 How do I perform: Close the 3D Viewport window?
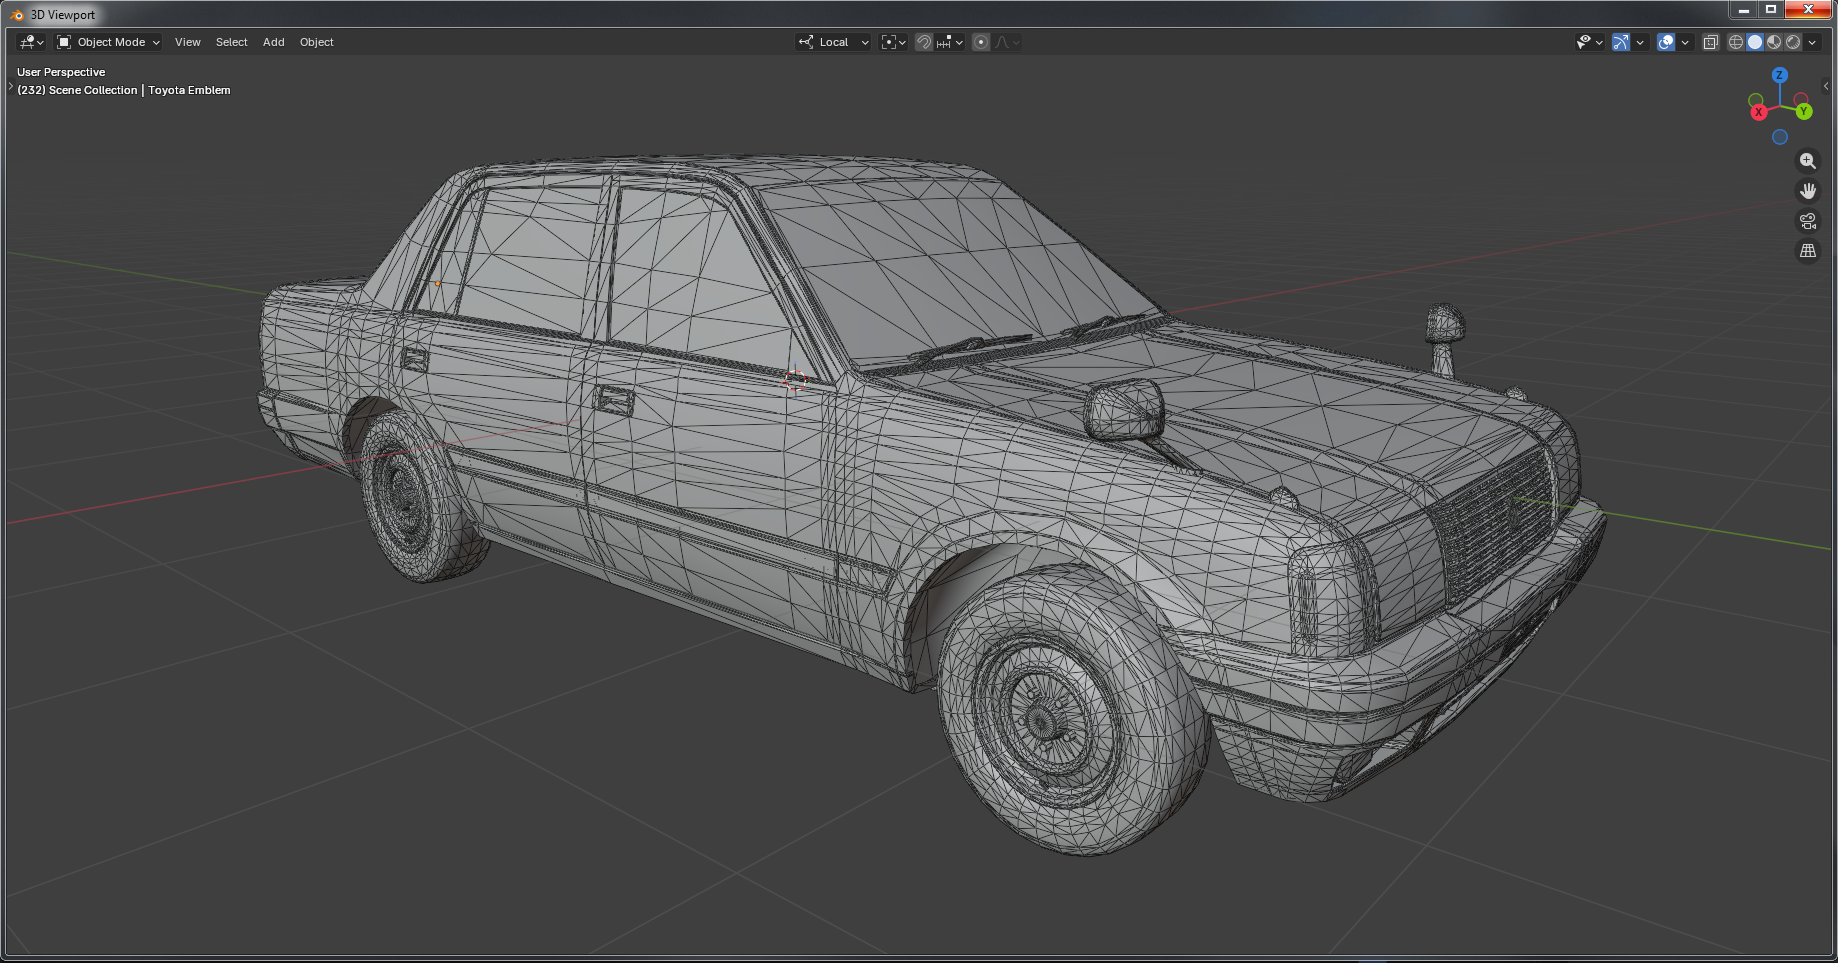point(1808,10)
